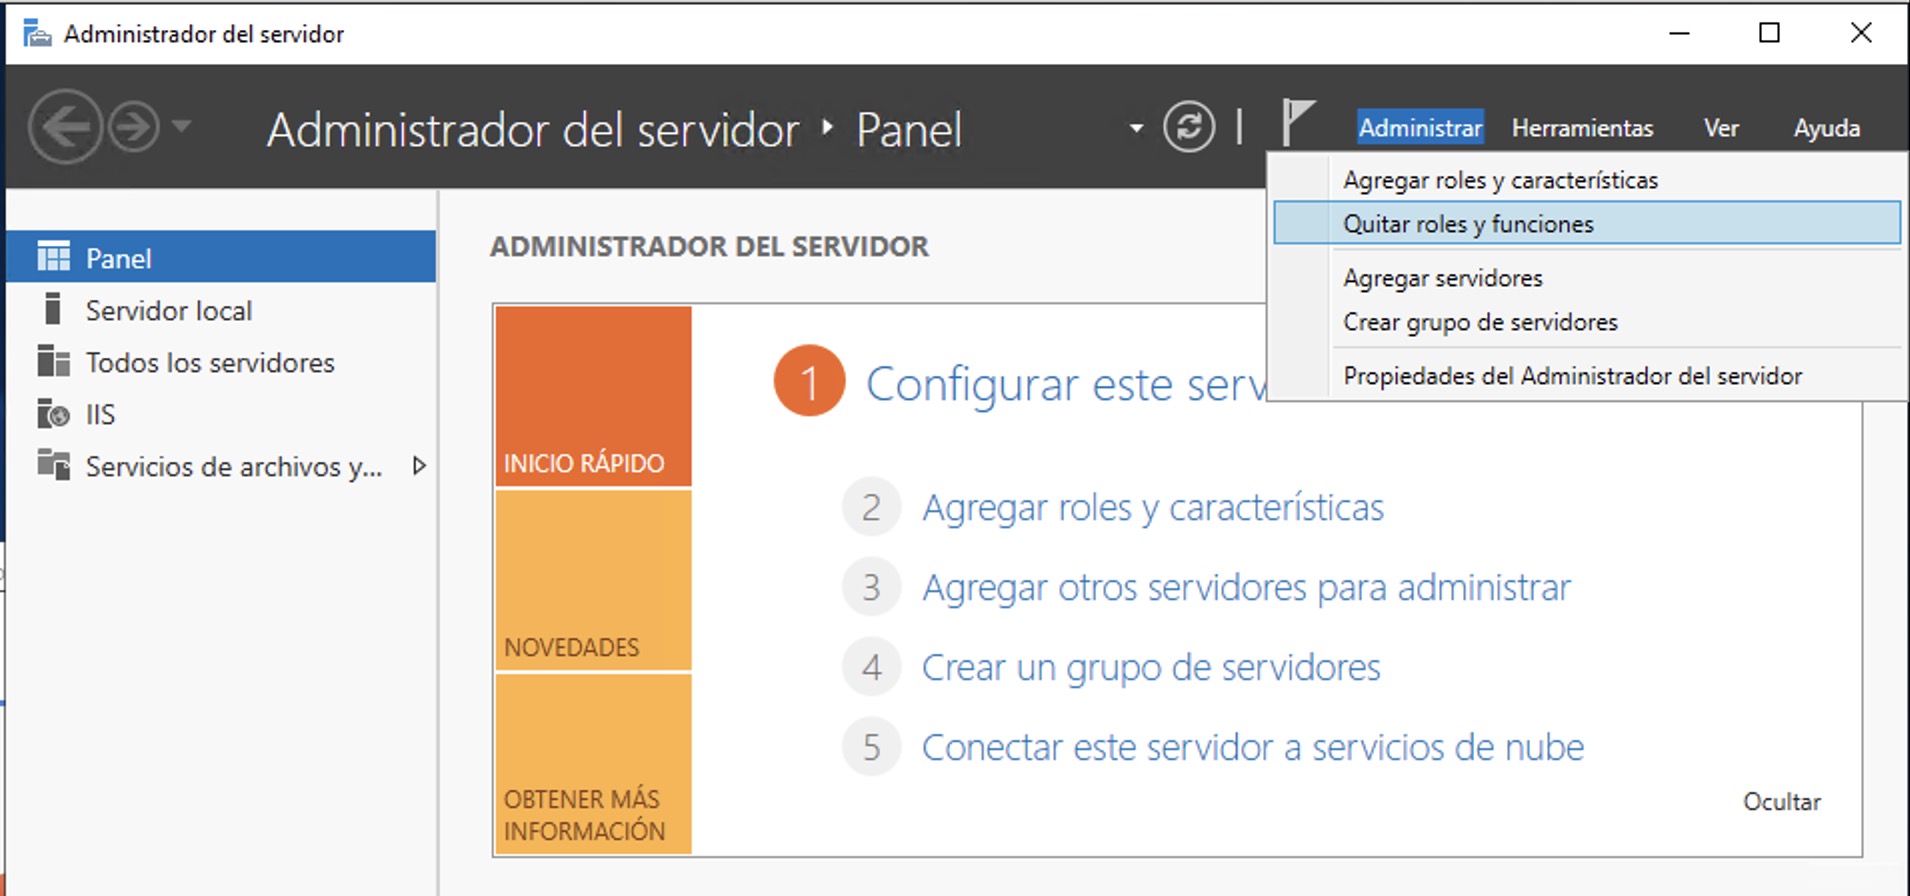Click the NOVEDADES tile
1910x896 pixels.
click(593, 580)
